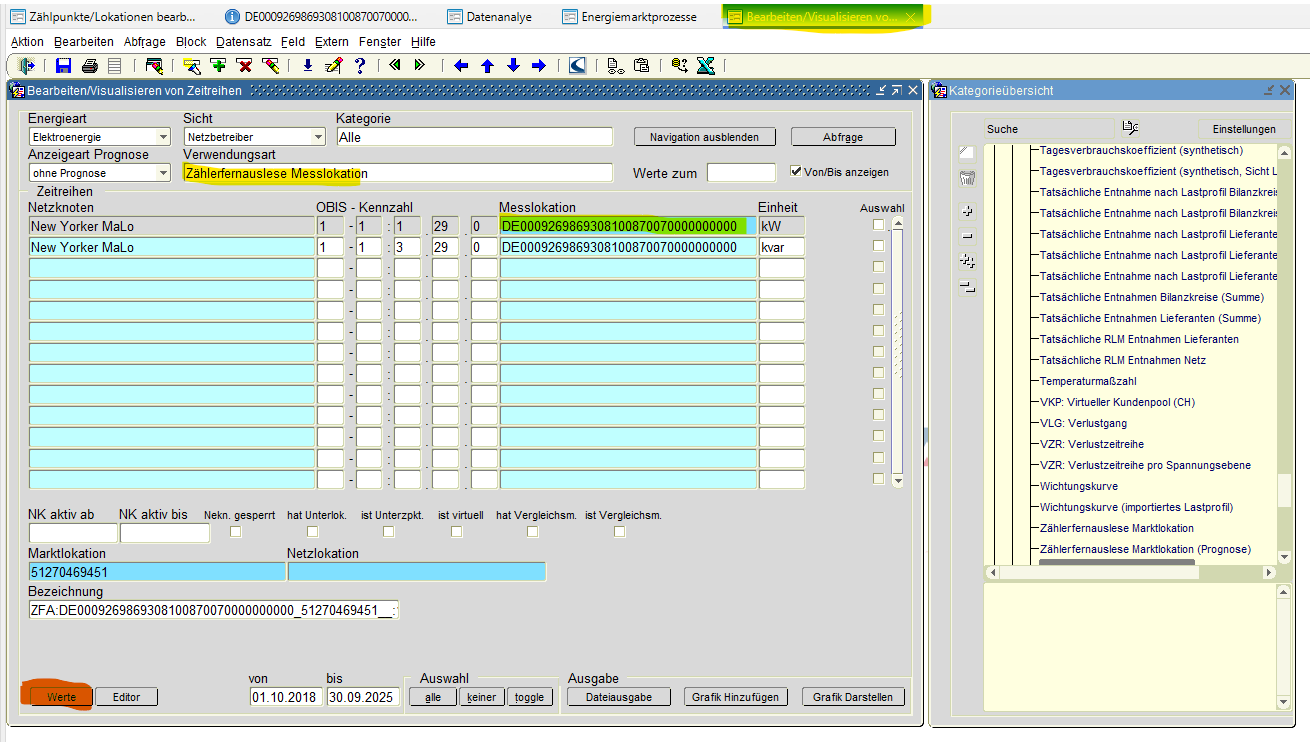This screenshot has width=1310, height=742.
Task: Click the trash can icon in Kategorieübersicht
Action: 967,179
